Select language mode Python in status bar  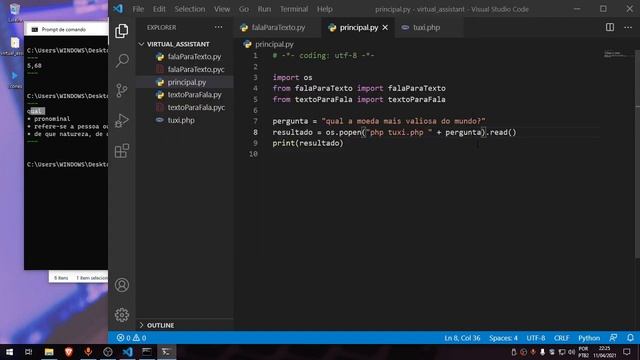589,338
